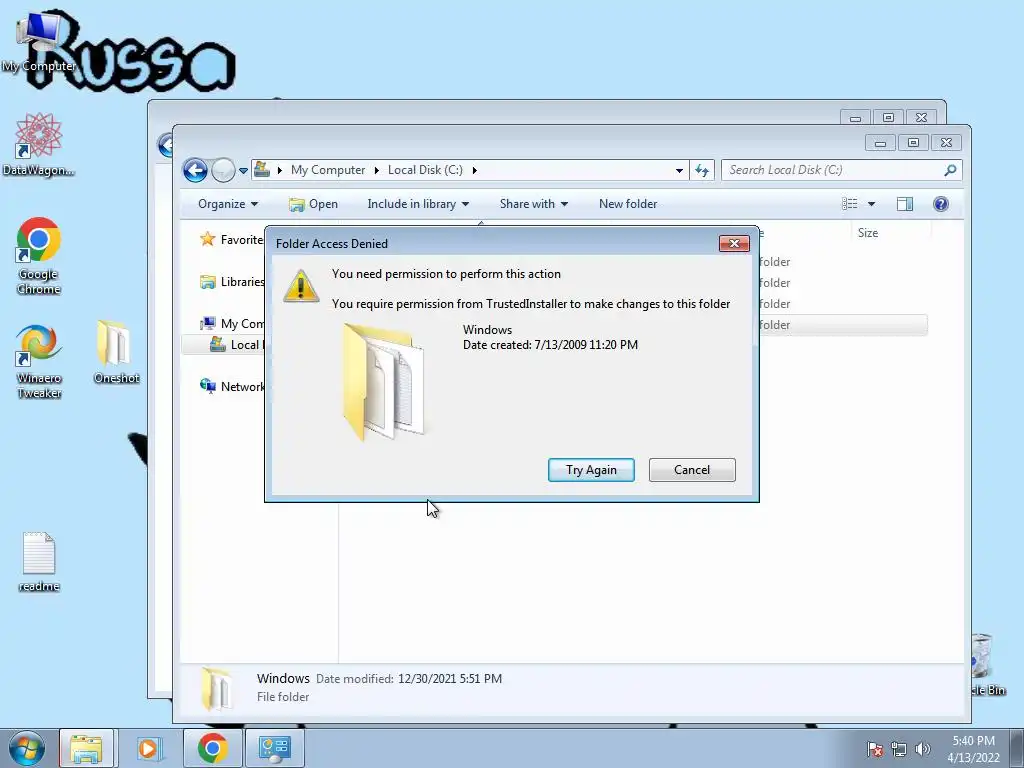Open Google Chrome desktop shortcut
This screenshot has height=768, width=1024.
(39, 256)
